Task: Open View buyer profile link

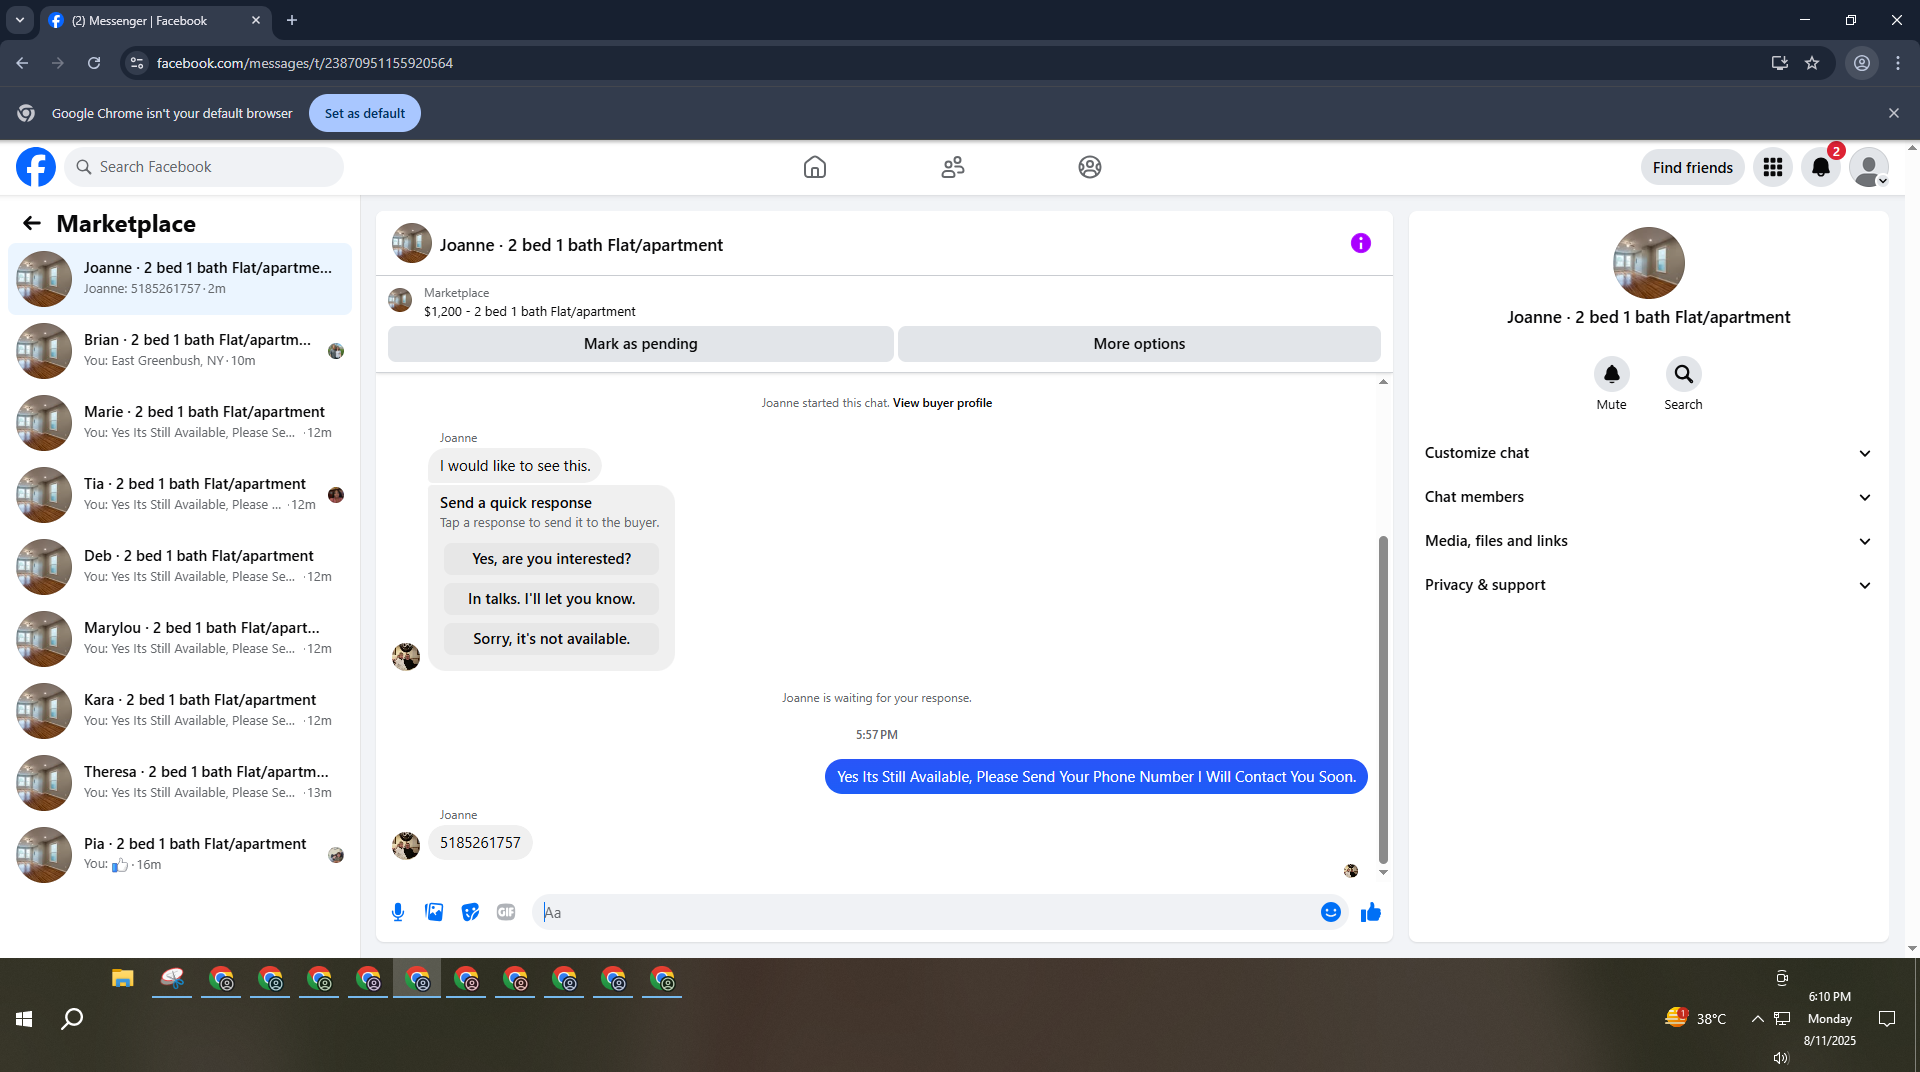Action: coord(942,403)
